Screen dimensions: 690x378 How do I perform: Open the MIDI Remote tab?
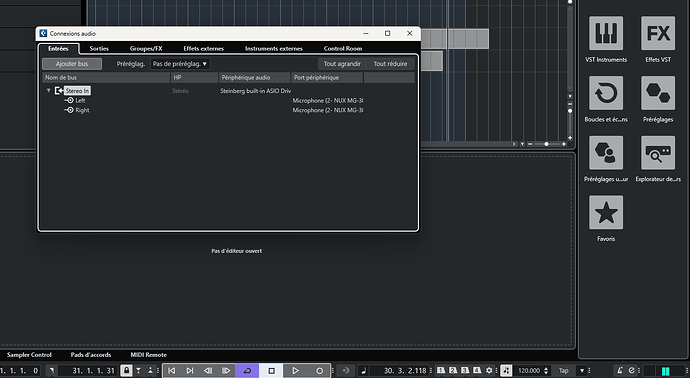(x=148, y=355)
